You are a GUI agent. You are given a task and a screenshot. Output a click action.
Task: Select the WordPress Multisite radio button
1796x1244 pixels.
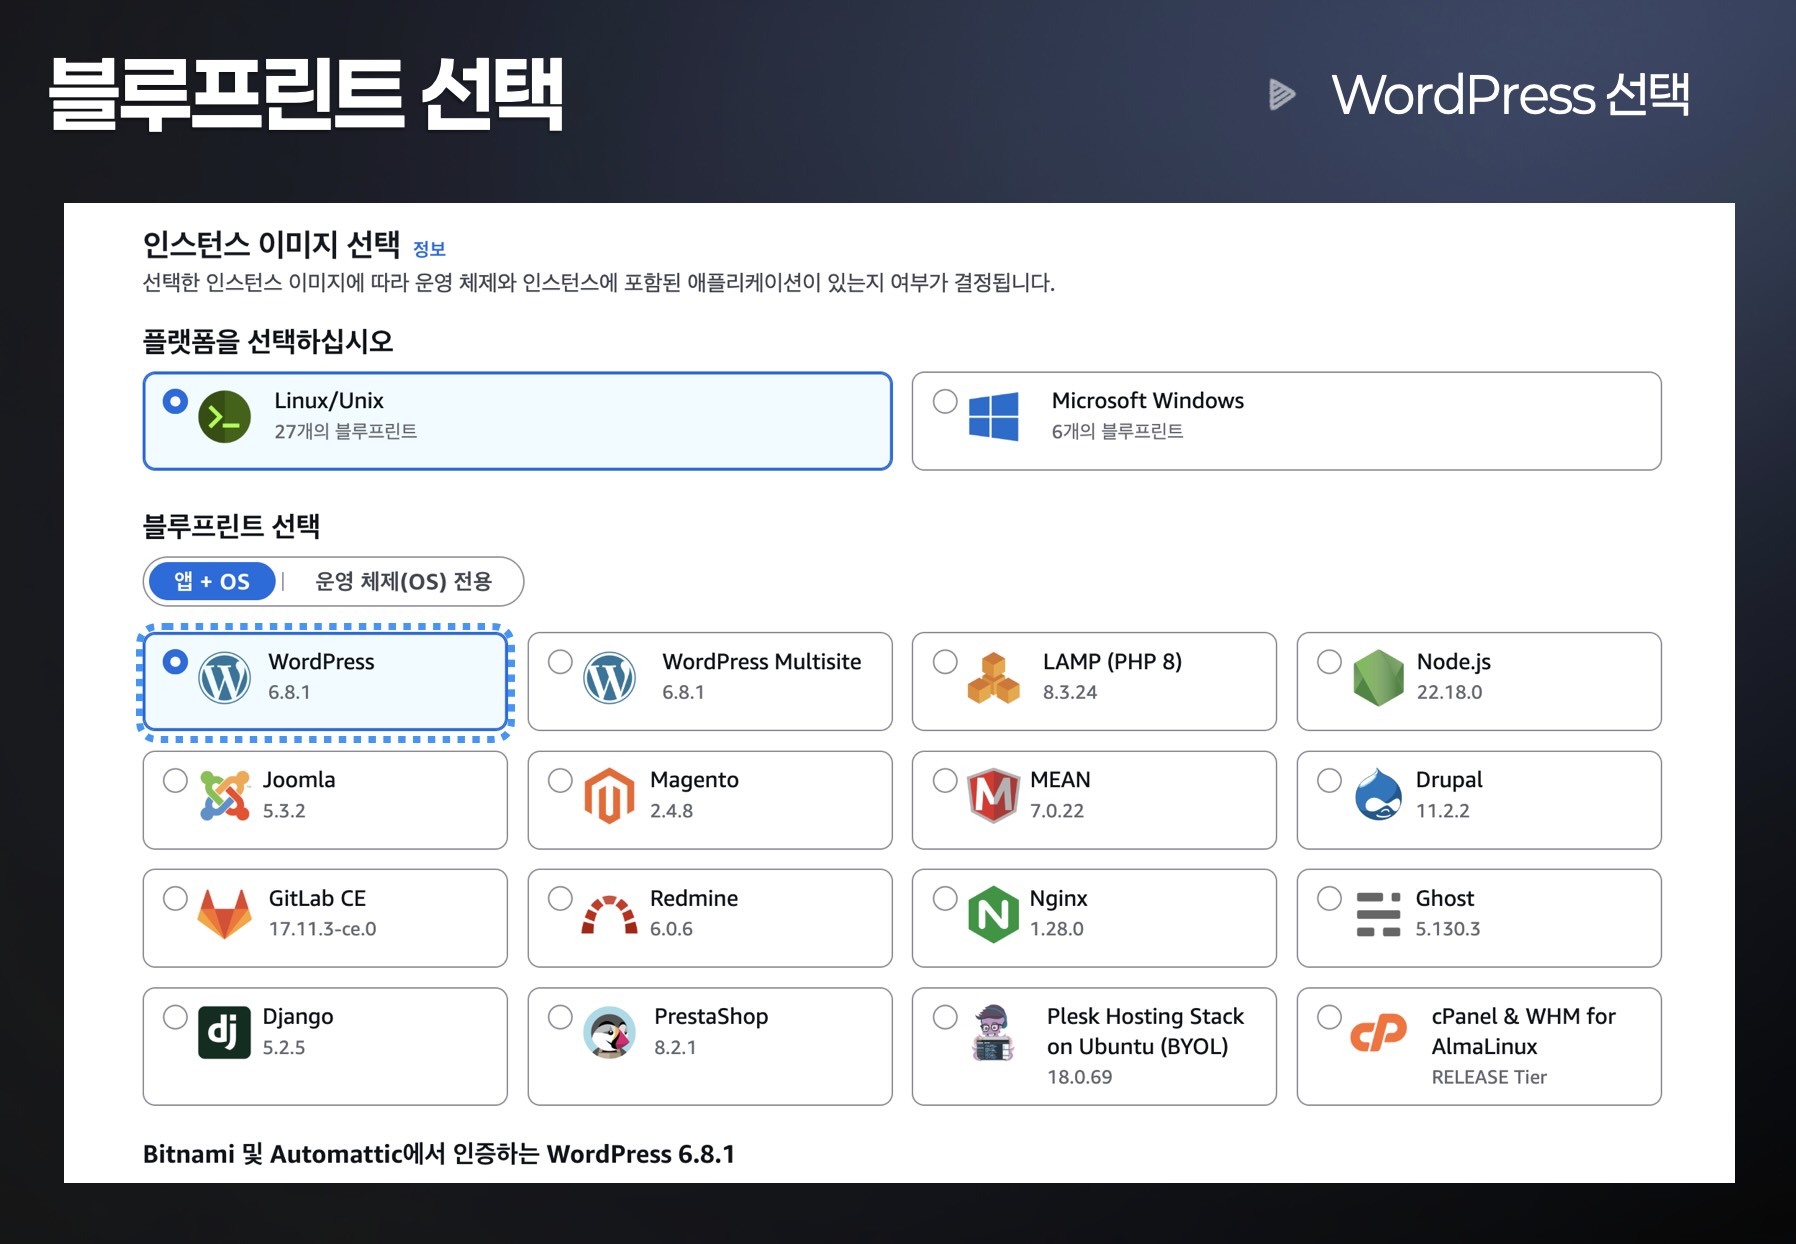[x=560, y=660]
